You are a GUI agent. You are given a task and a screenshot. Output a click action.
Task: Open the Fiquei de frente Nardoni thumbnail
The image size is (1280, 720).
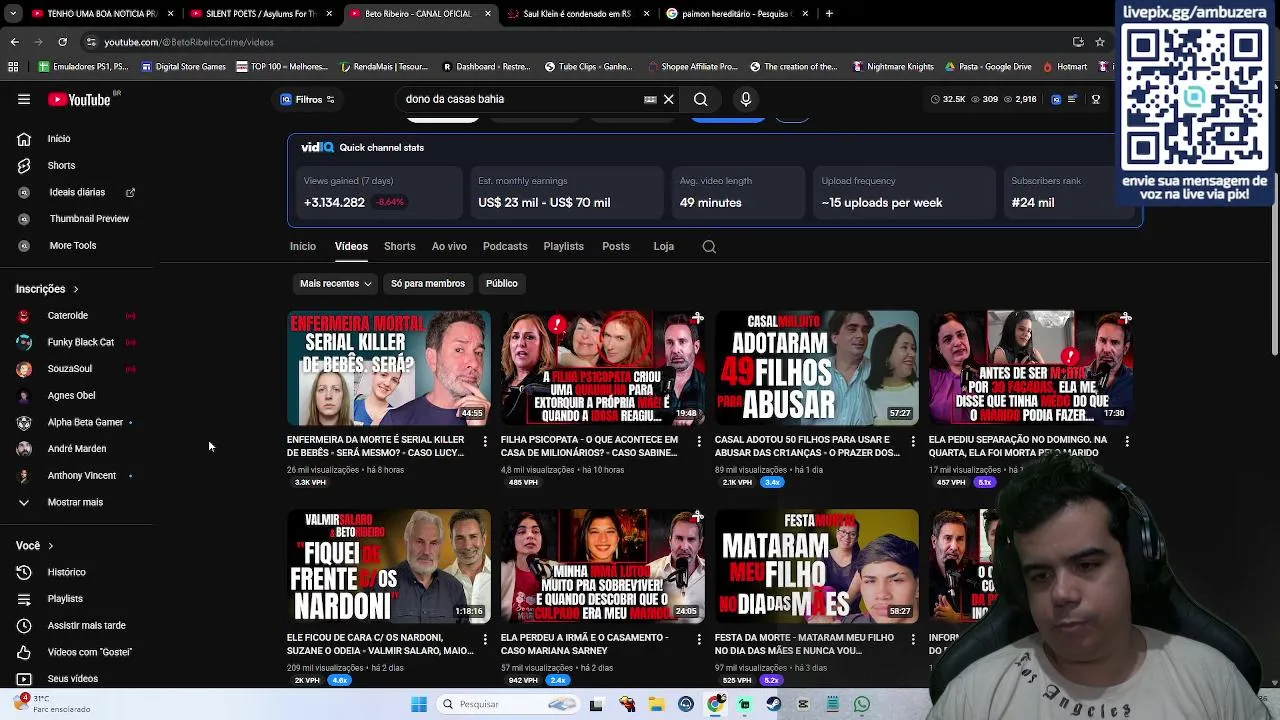click(x=389, y=566)
